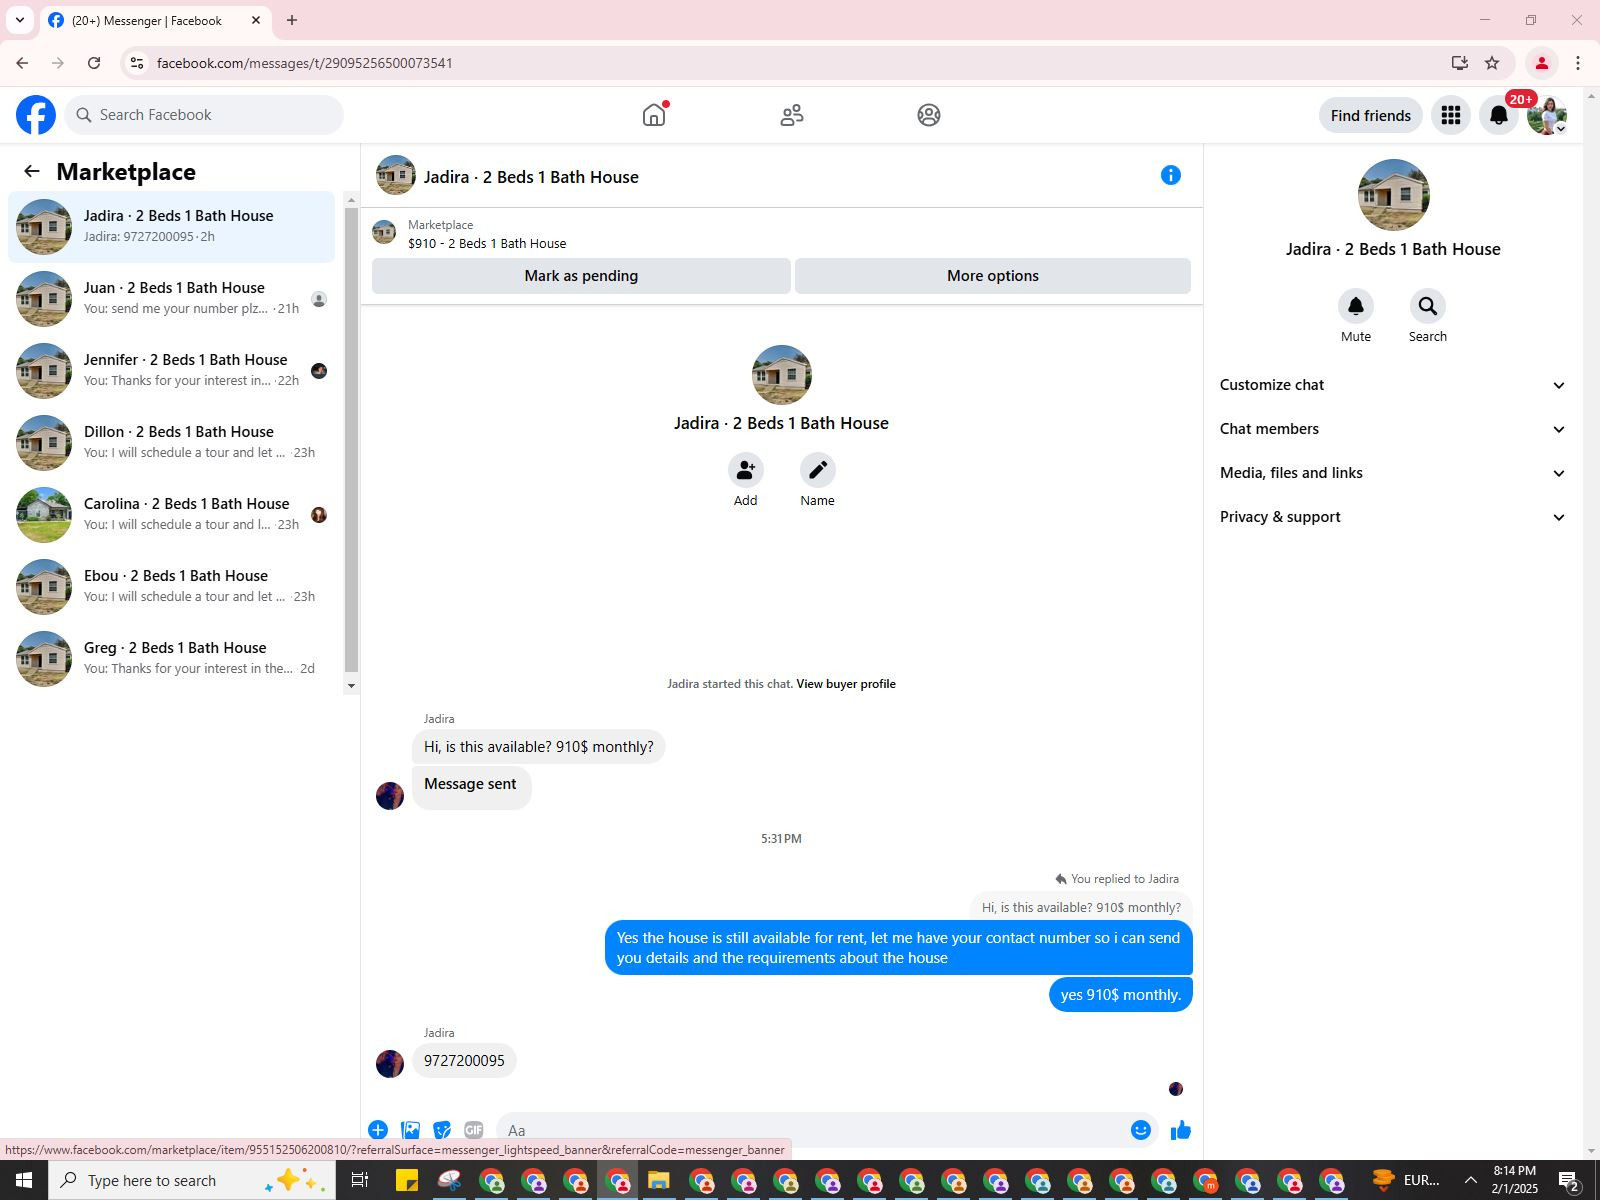Open Greg's 2 Beds 1 Bath House chat
The image size is (1600, 1200).
click(x=172, y=659)
